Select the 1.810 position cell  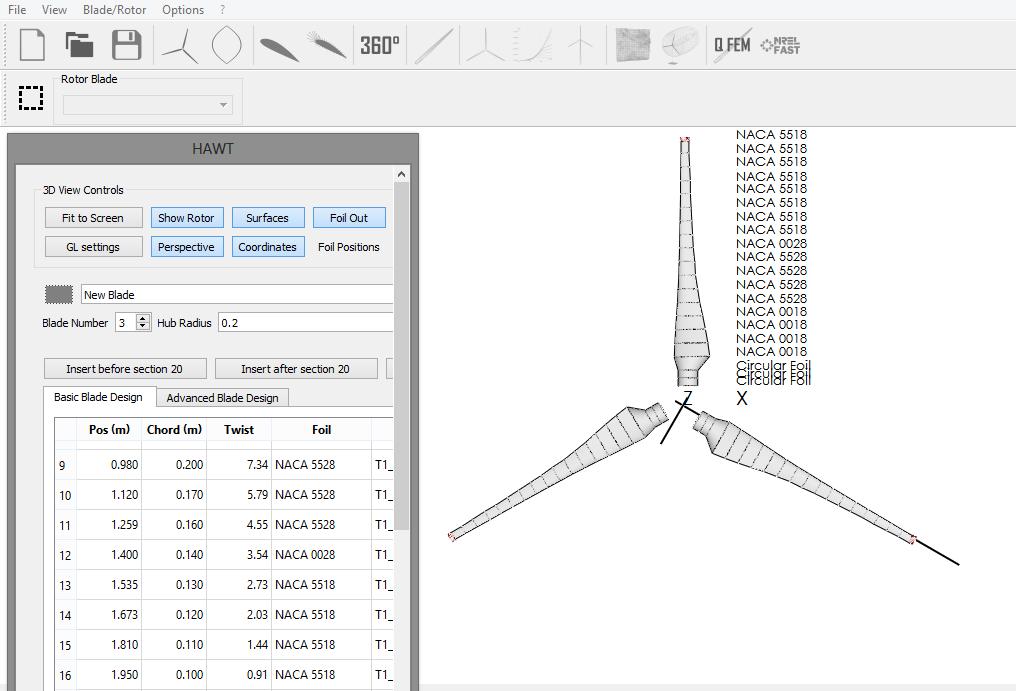[x=109, y=644]
